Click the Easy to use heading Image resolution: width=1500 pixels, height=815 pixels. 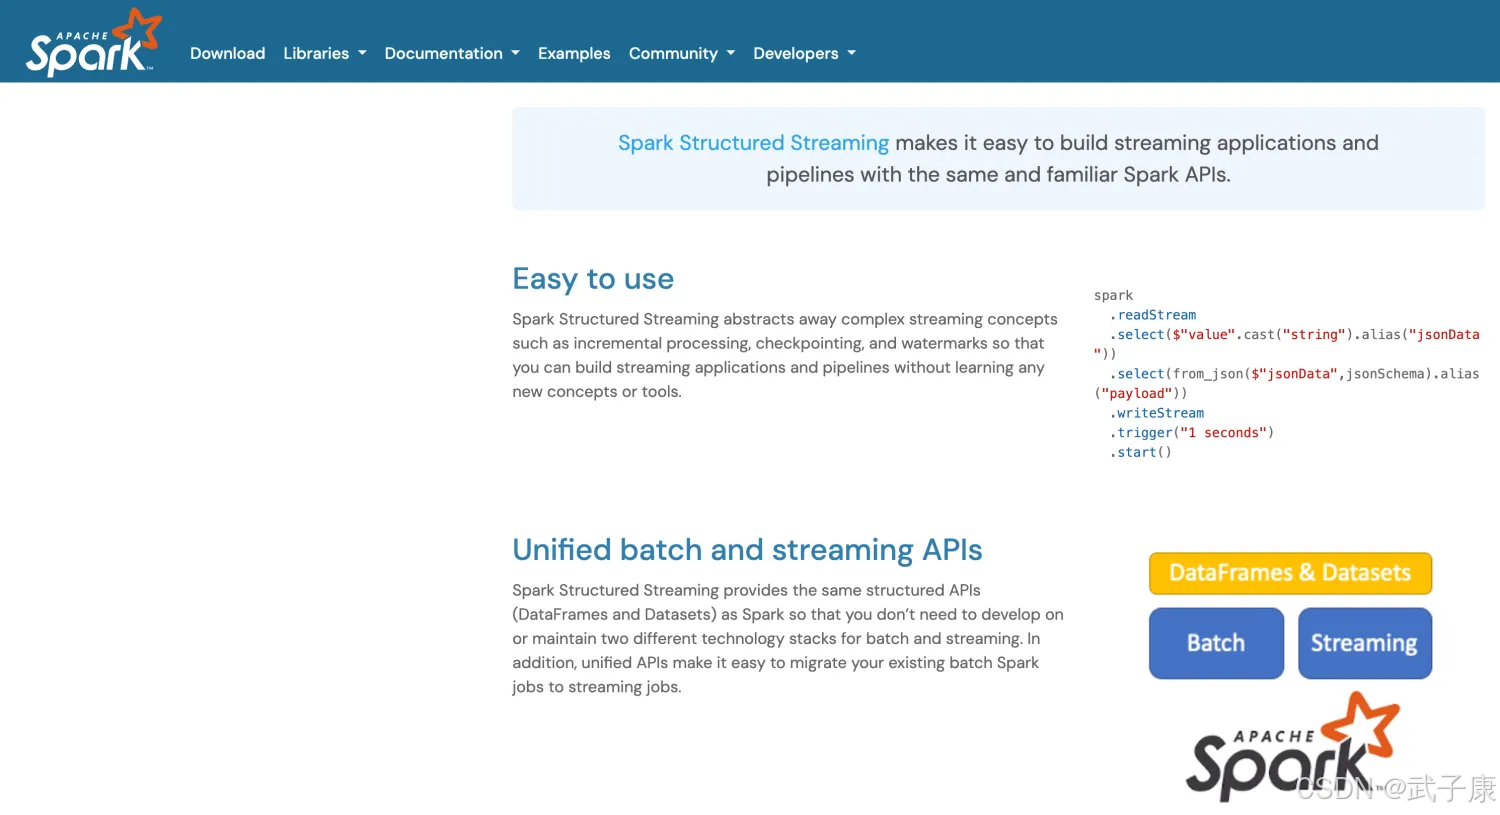click(x=593, y=278)
